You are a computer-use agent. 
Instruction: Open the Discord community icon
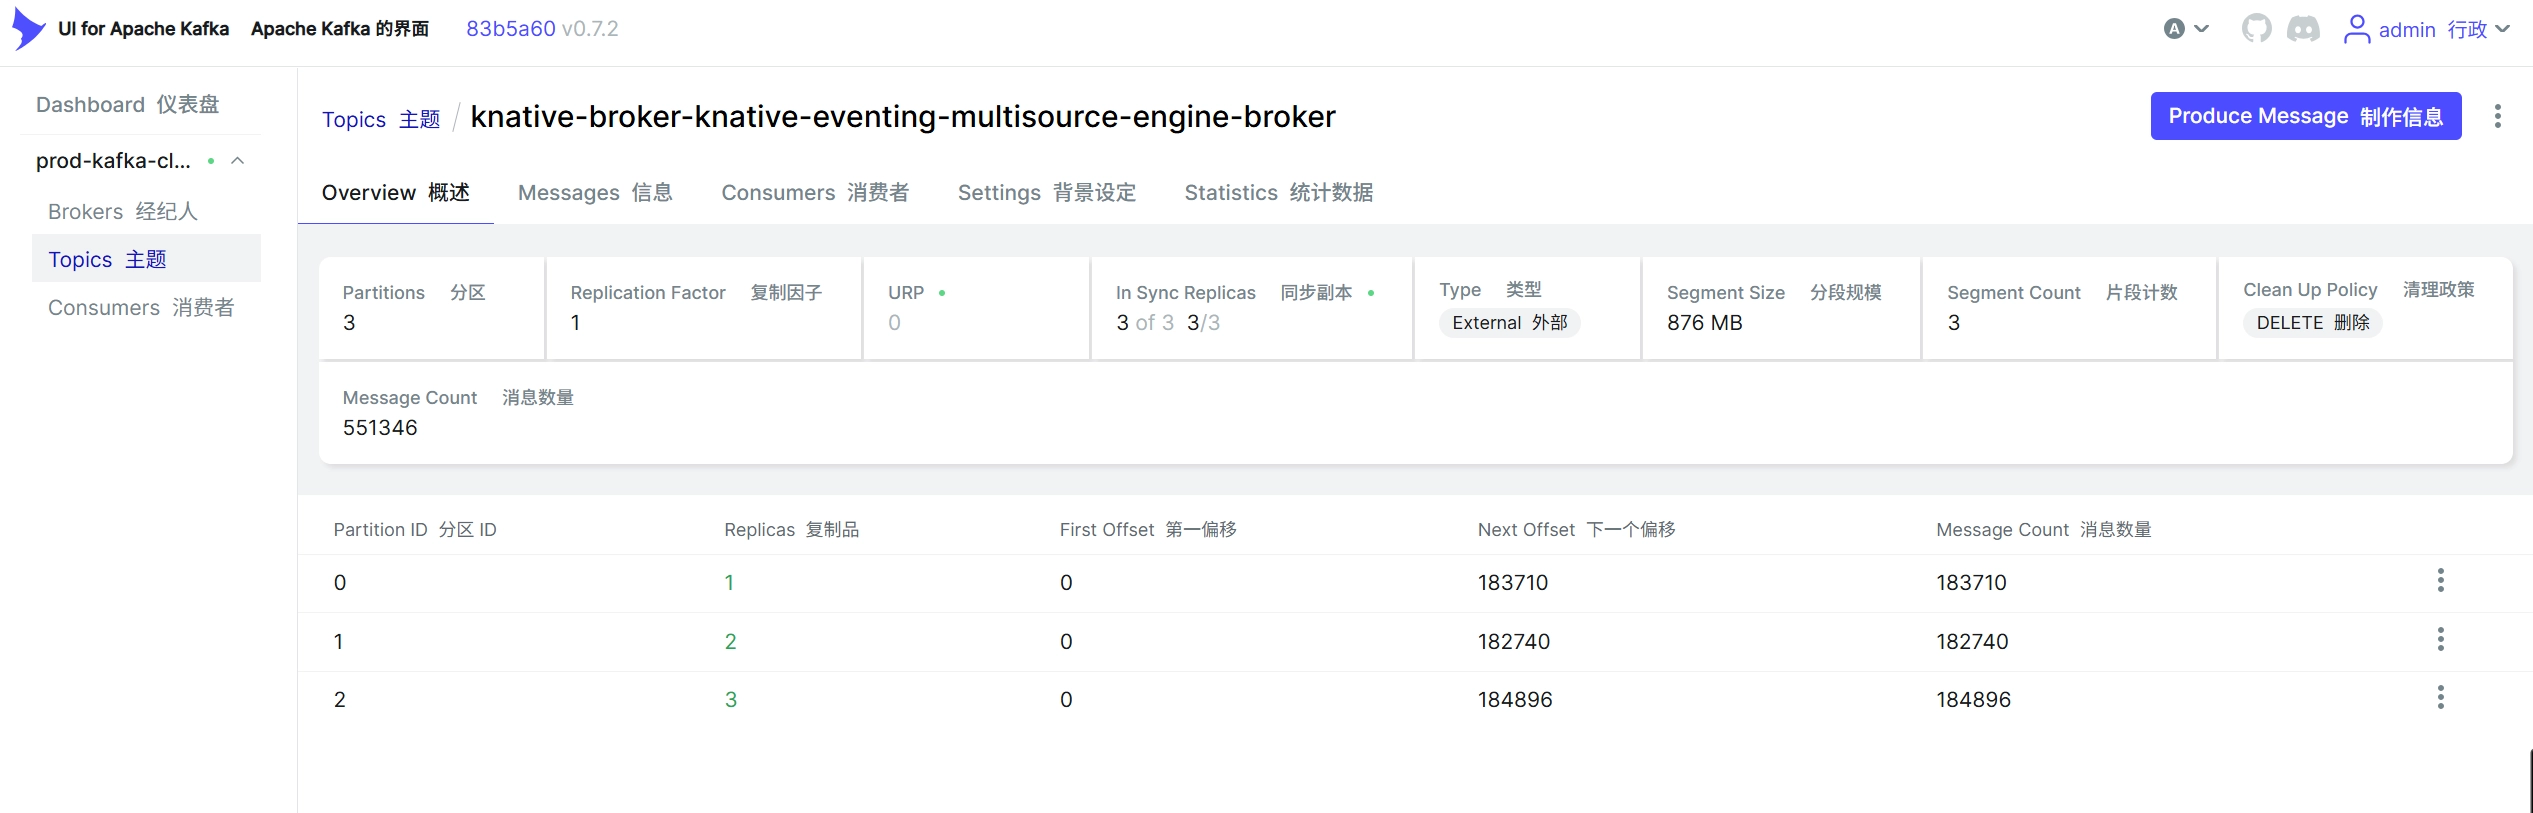point(2303,29)
